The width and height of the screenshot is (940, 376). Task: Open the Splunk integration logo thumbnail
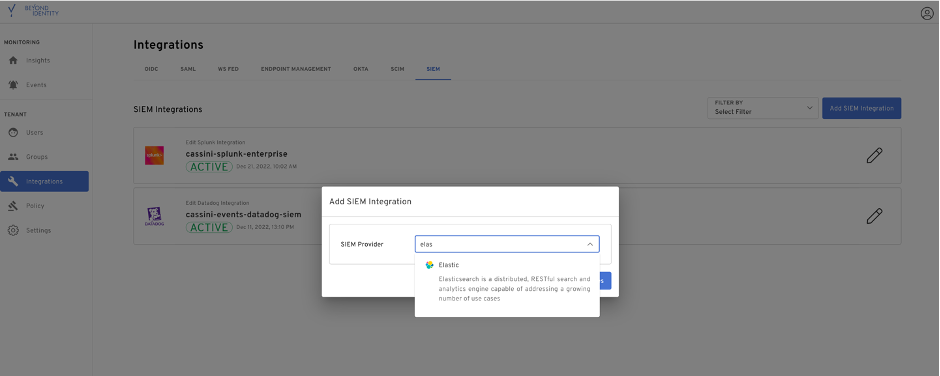coord(154,155)
